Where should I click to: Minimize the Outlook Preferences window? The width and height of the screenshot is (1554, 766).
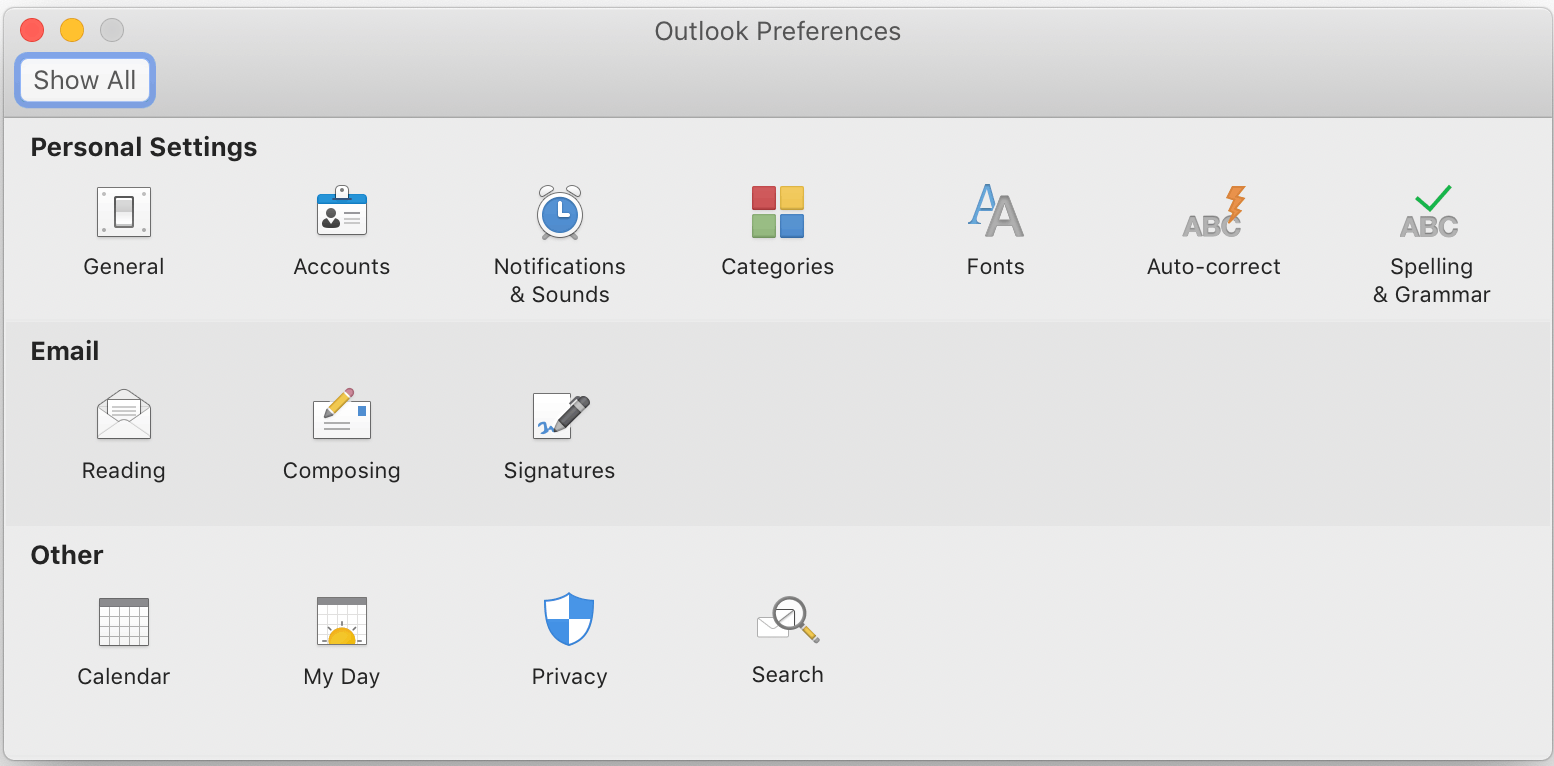(72, 30)
